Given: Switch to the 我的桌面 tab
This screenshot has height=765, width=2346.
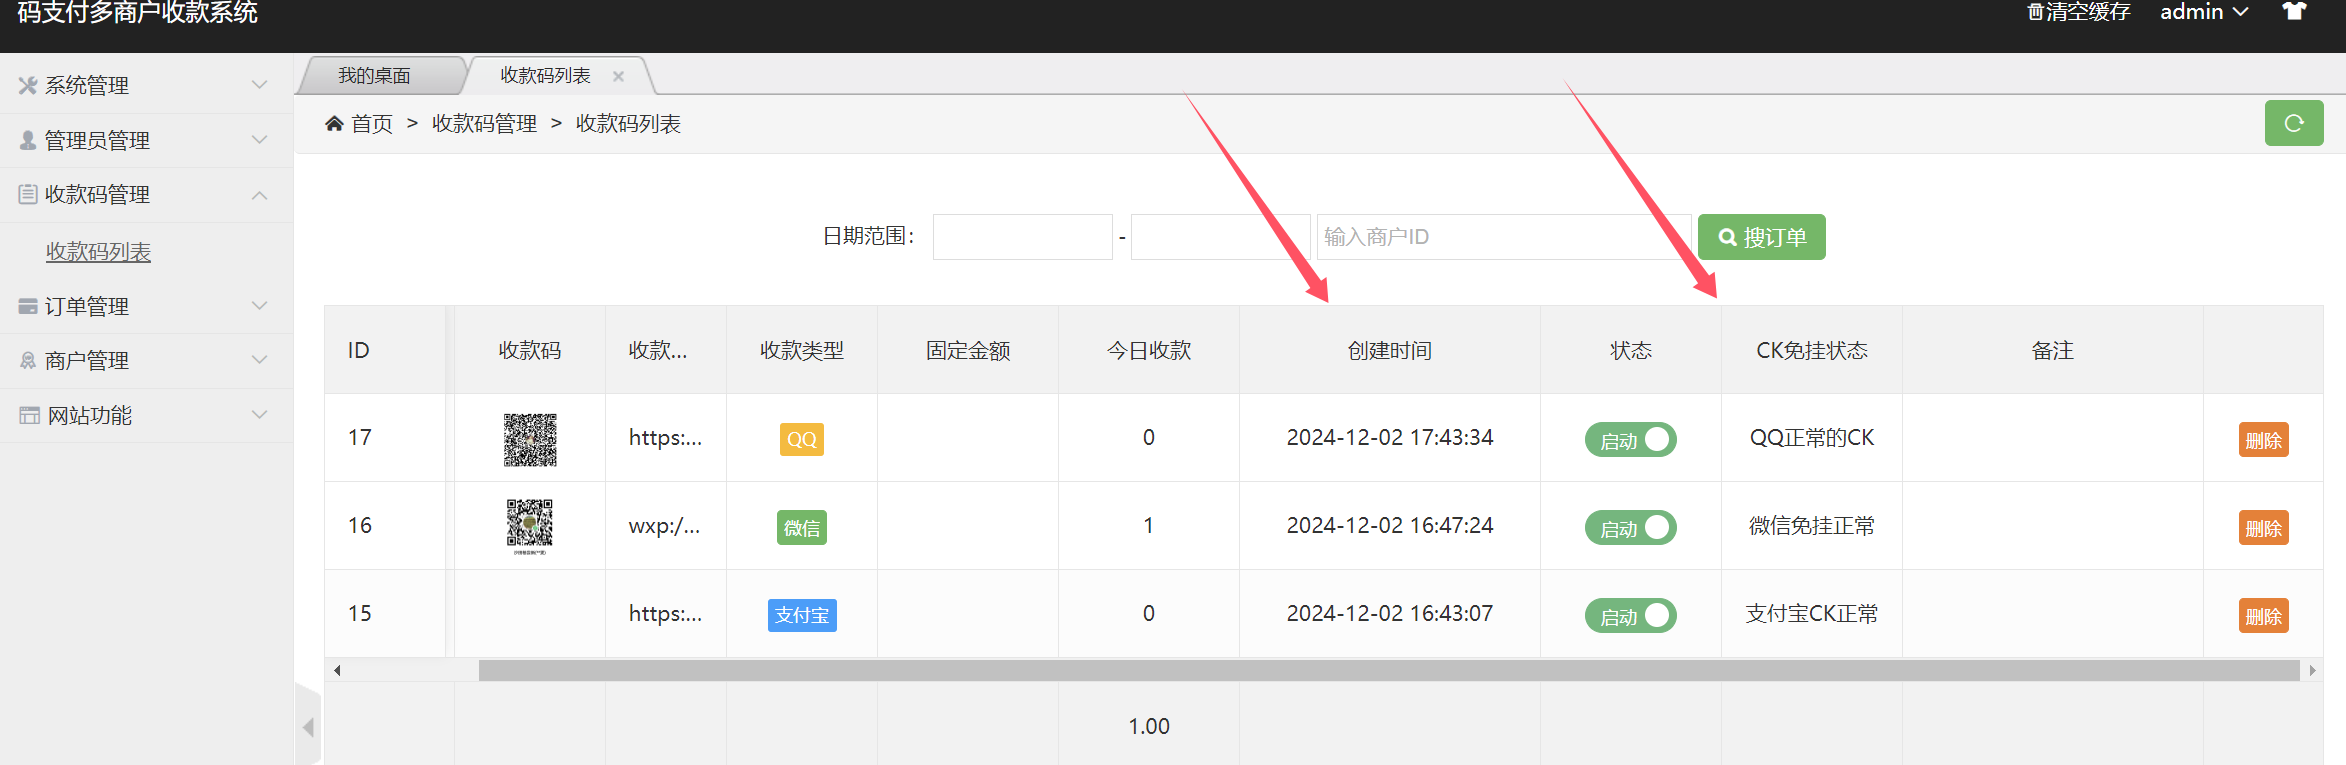Looking at the screenshot, I should point(375,76).
